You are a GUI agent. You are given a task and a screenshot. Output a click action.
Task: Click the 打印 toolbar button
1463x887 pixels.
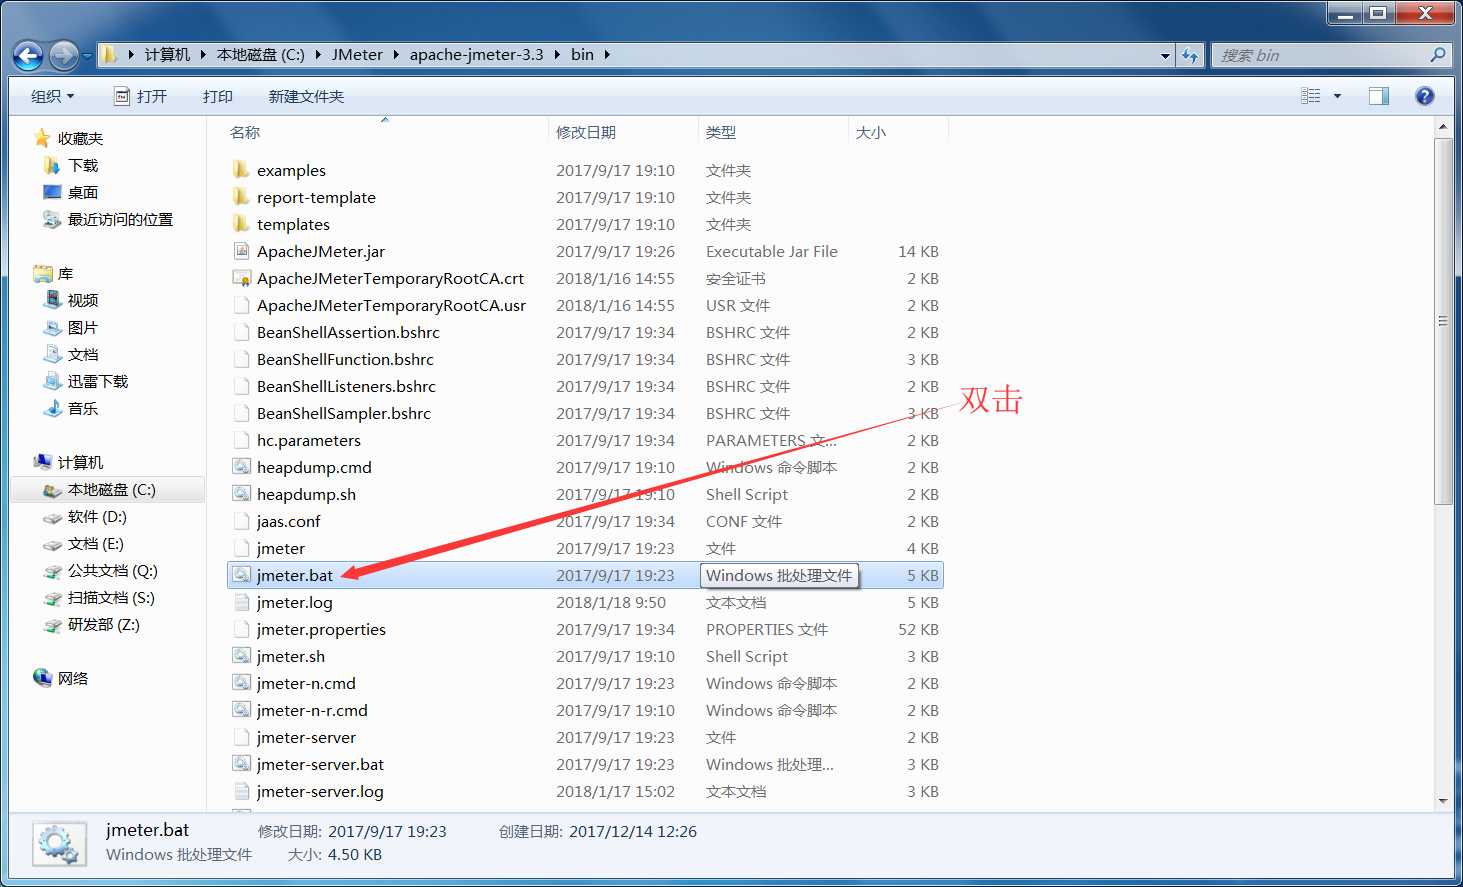[217, 96]
